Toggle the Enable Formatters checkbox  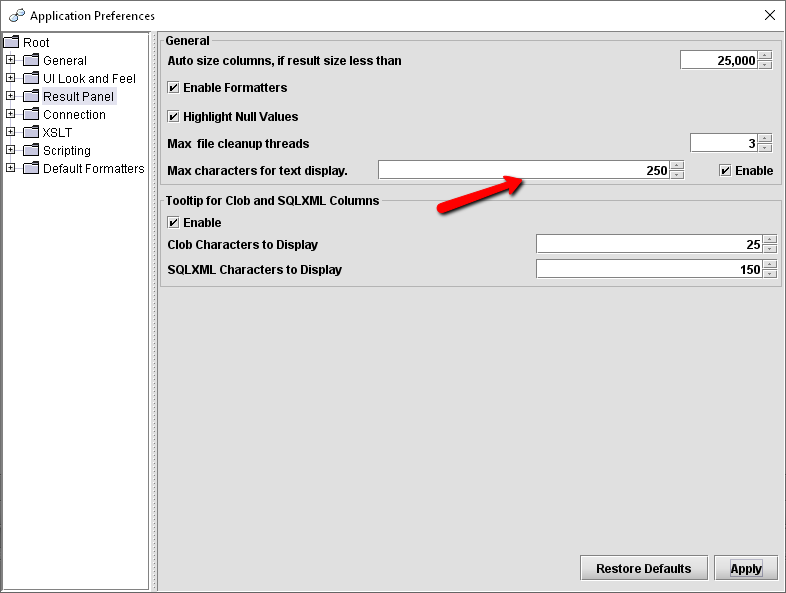tap(173, 88)
